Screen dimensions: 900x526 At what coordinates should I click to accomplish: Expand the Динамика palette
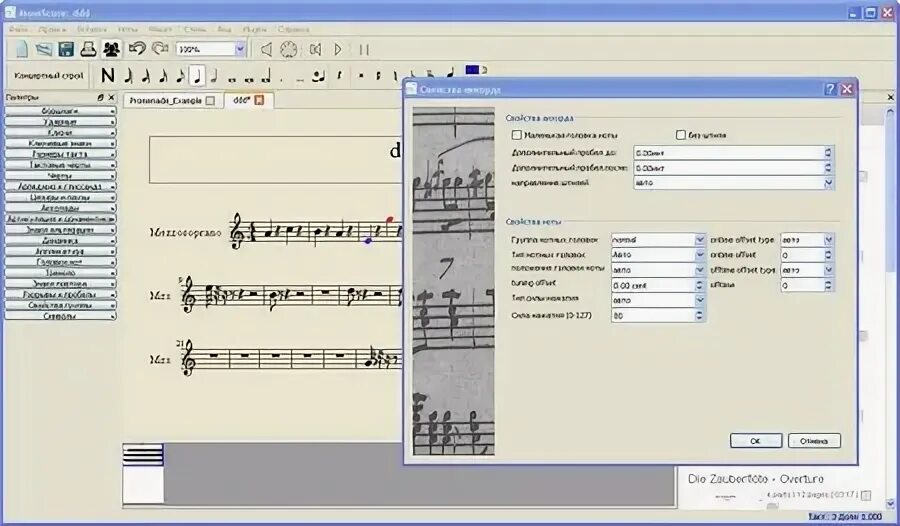point(60,240)
